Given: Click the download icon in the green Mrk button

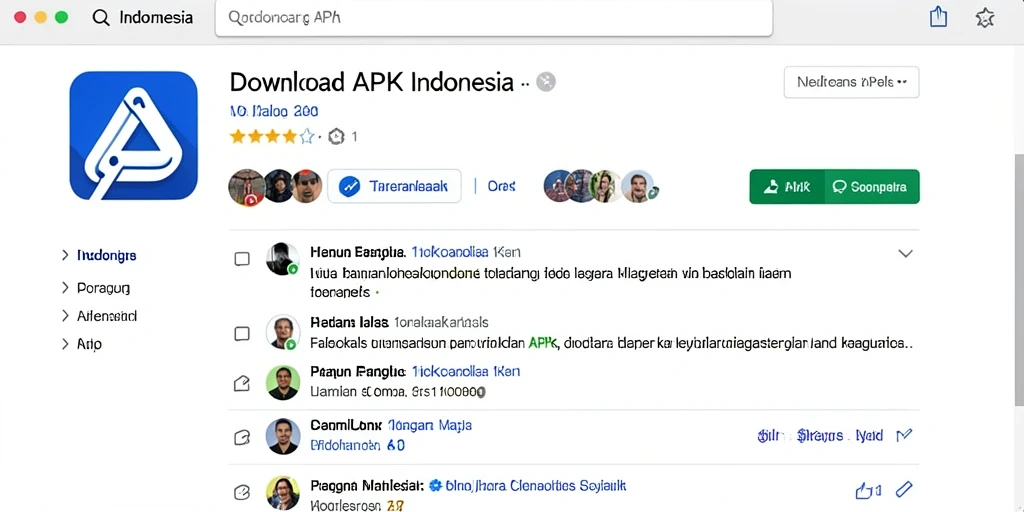Looking at the screenshot, I should click(x=771, y=187).
